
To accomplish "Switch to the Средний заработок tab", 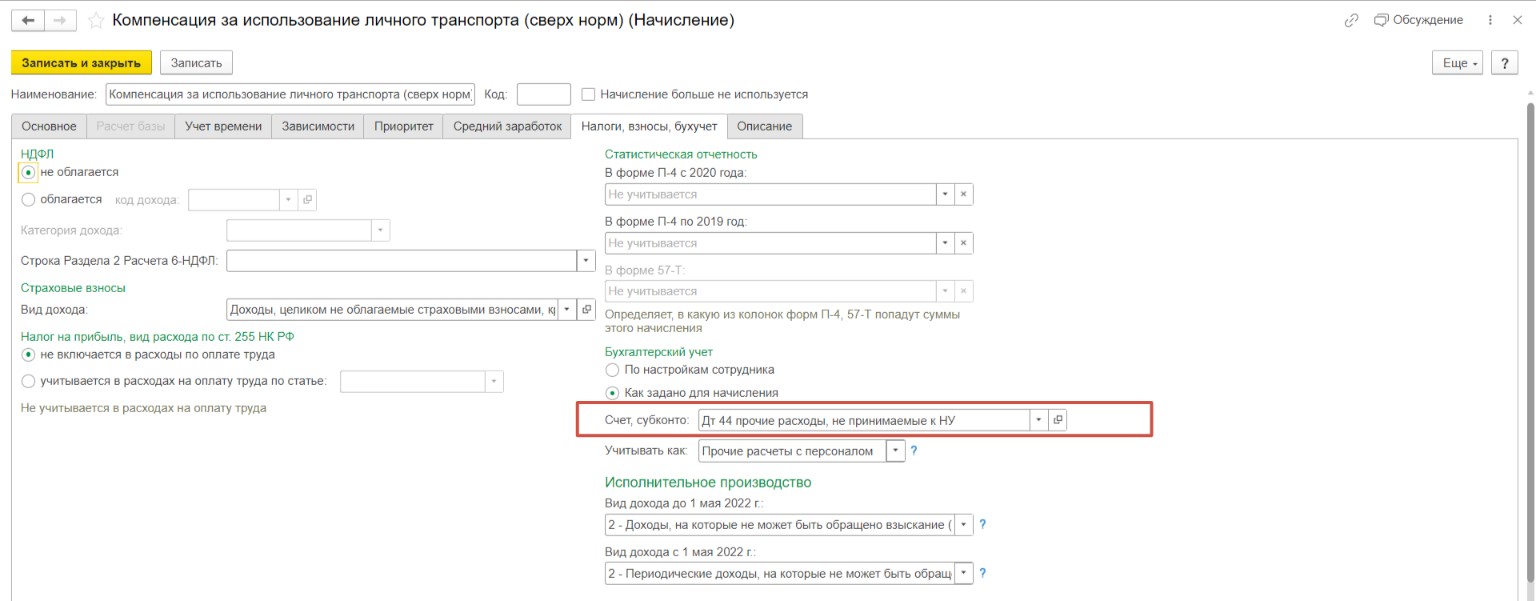I will point(506,126).
